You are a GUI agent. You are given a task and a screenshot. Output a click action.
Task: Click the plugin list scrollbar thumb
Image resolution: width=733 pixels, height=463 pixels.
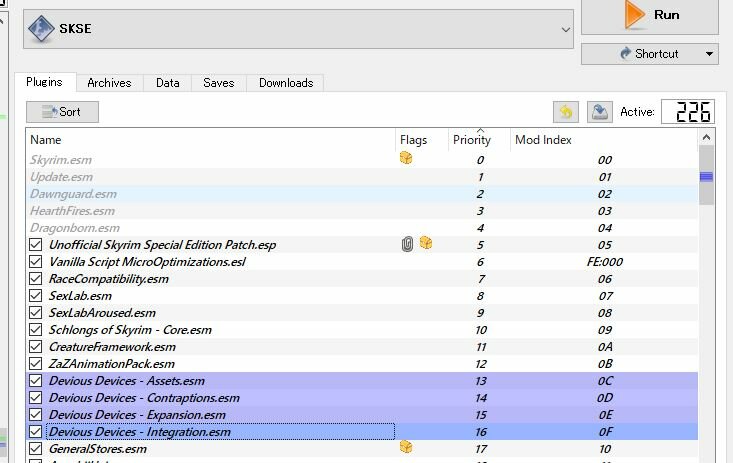[706, 175]
